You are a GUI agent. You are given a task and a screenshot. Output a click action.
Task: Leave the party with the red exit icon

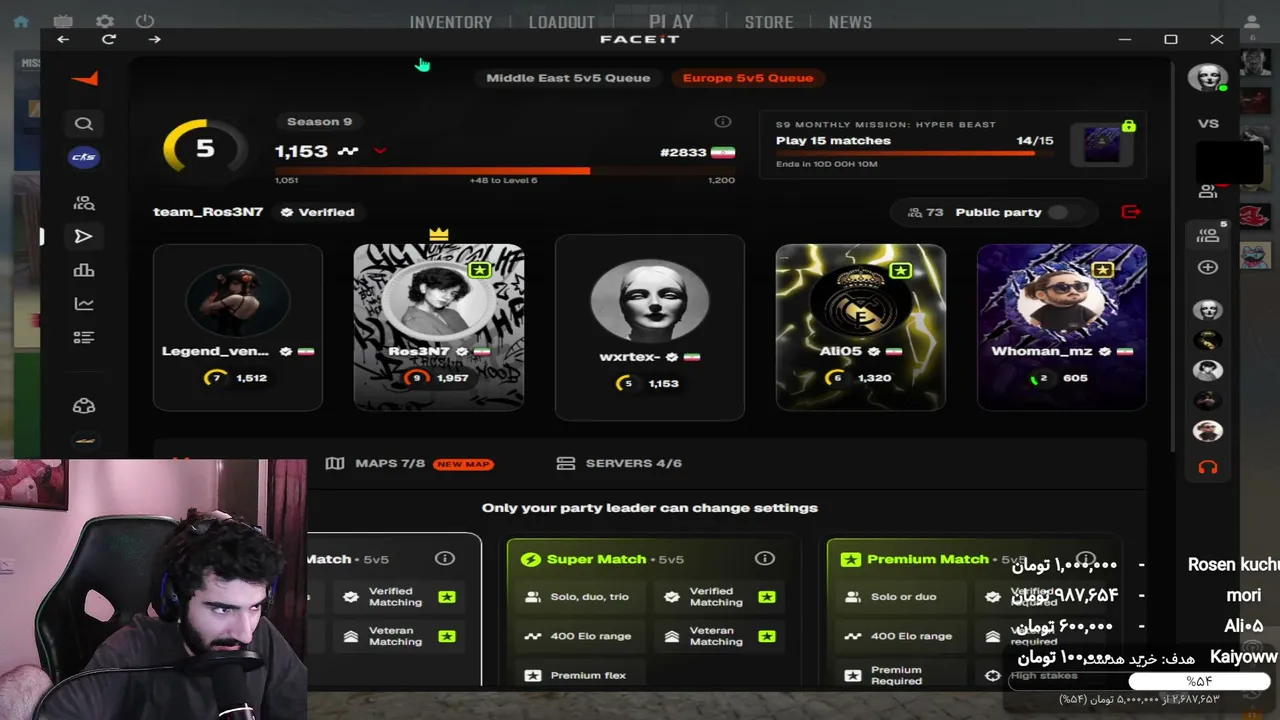click(1131, 212)
